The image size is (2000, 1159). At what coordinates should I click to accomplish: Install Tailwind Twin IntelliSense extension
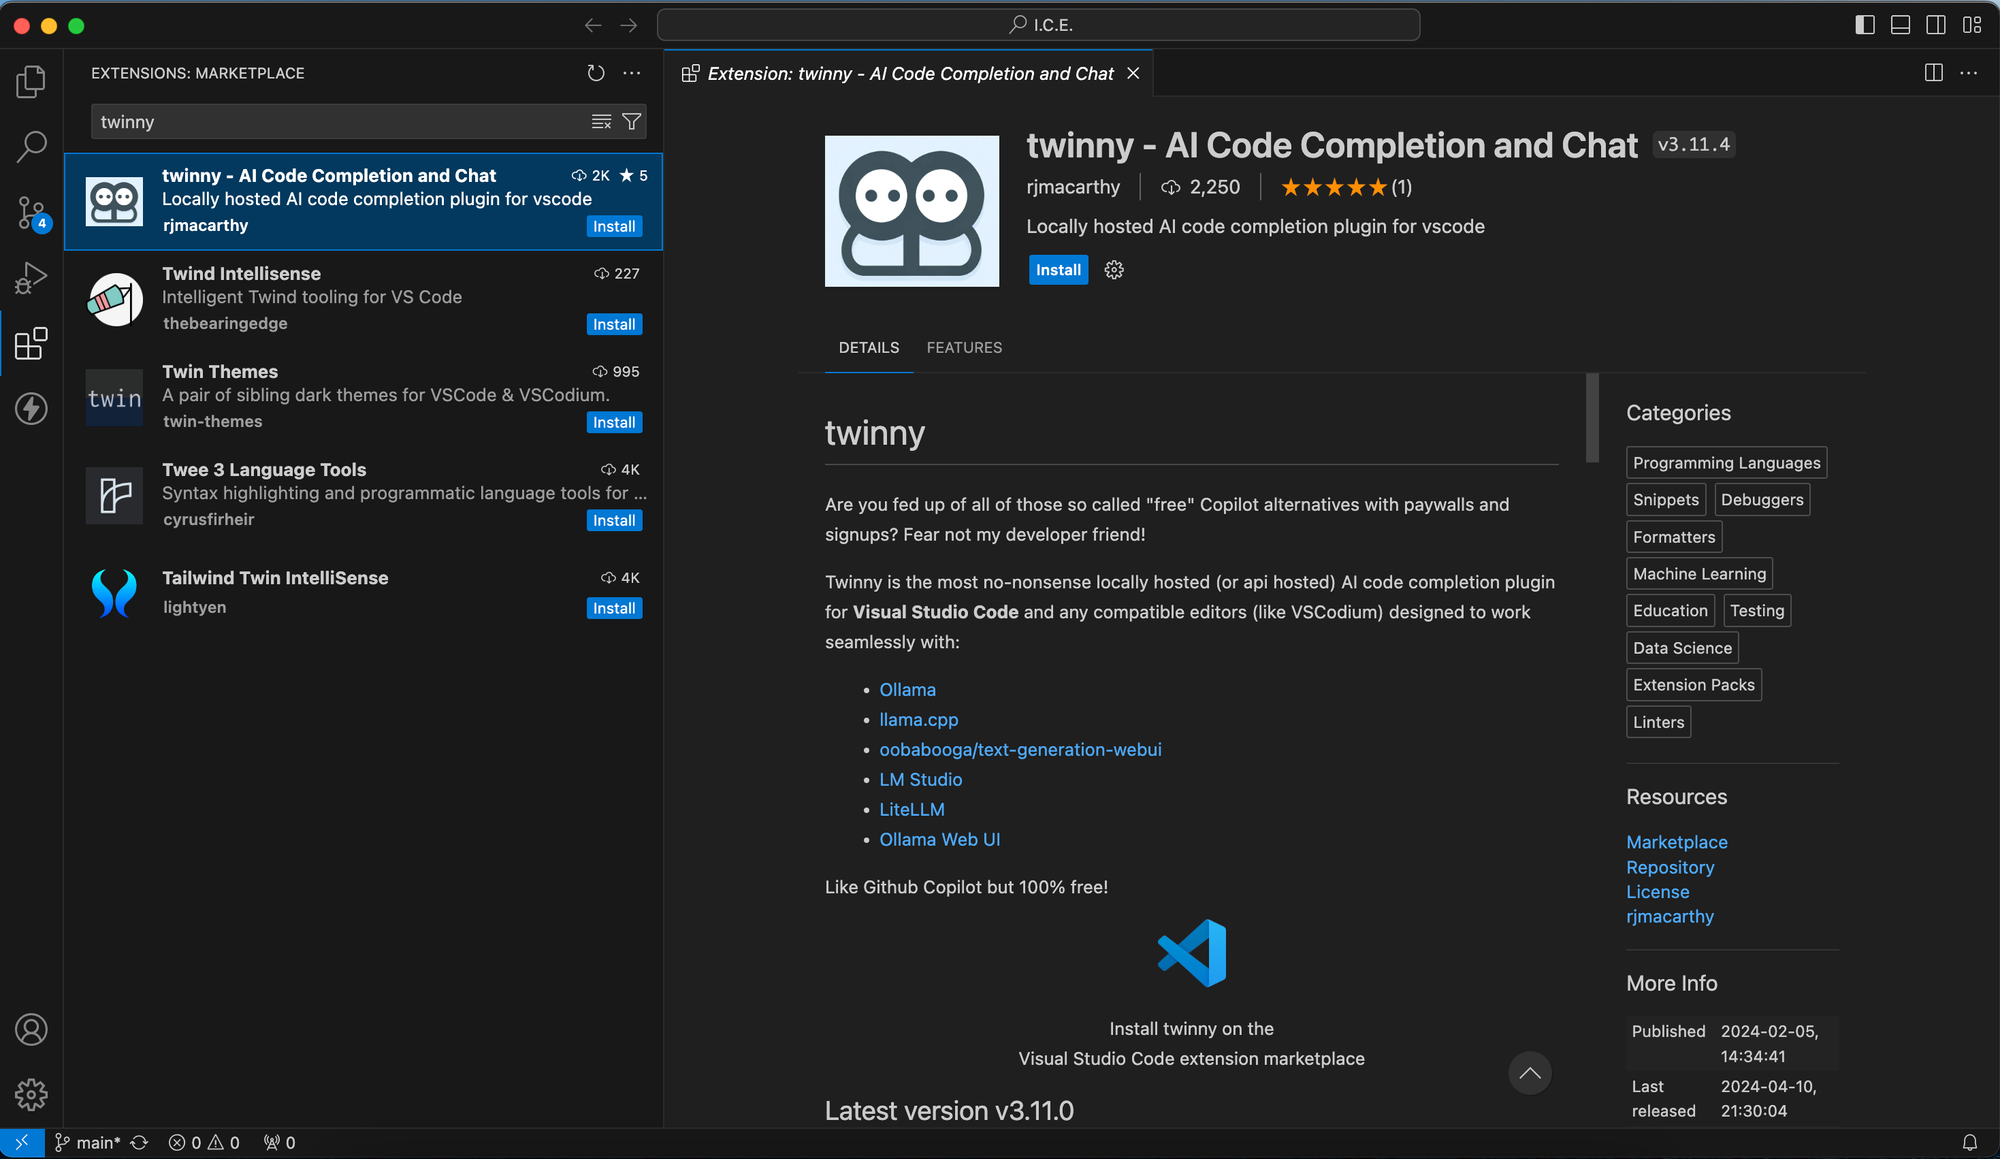coord(614,609)
